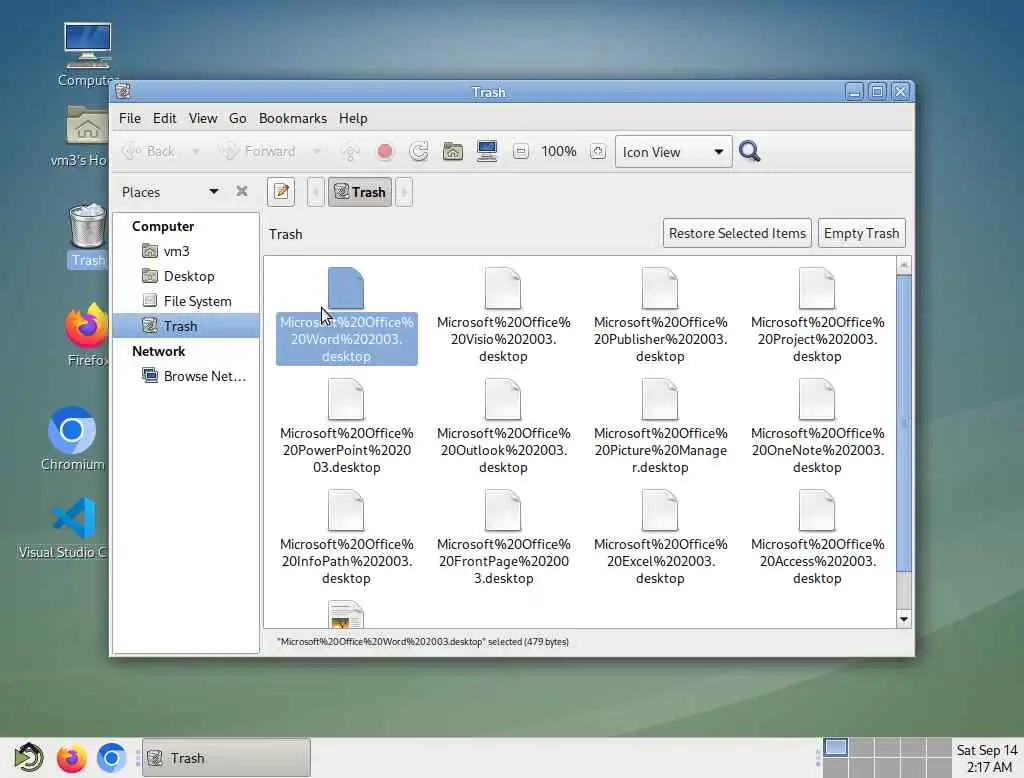Open the Back history dropdown arrow
This screenshot has width=1024, height=778.
[x=195, y=152]
